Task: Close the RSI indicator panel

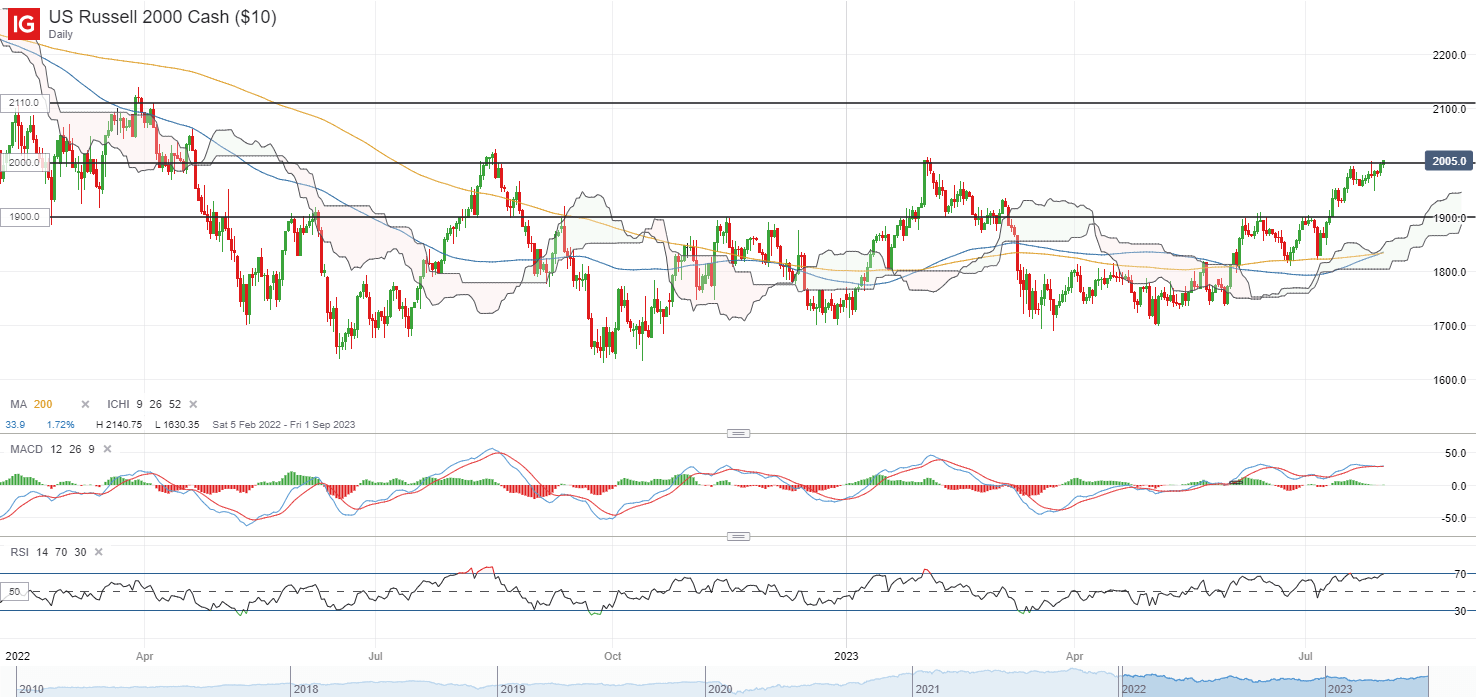Action: point(99,552)
